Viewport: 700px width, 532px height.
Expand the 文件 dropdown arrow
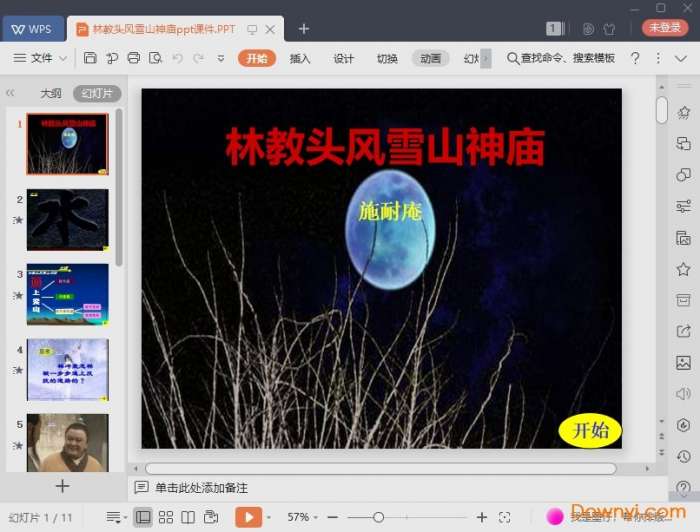click(63, 58)
